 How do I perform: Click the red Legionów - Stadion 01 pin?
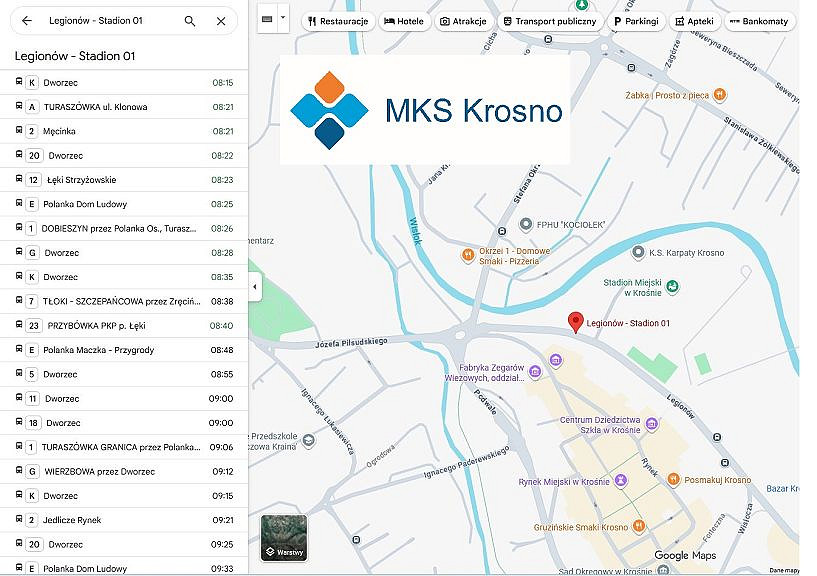tap(575, 323)
